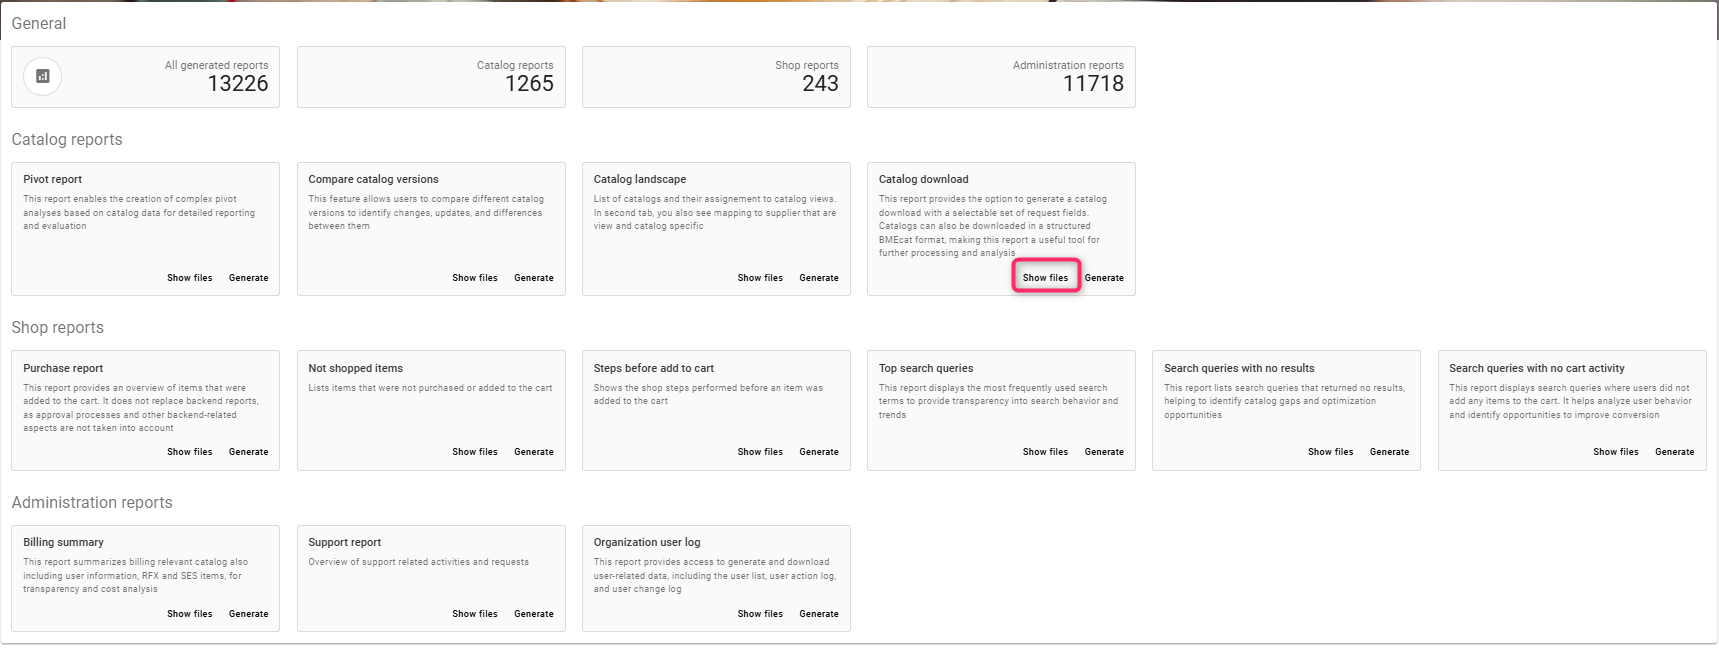Show files for Catalog download
1719x660 pixels.
pyautogui.click(x=1045, y=278)
